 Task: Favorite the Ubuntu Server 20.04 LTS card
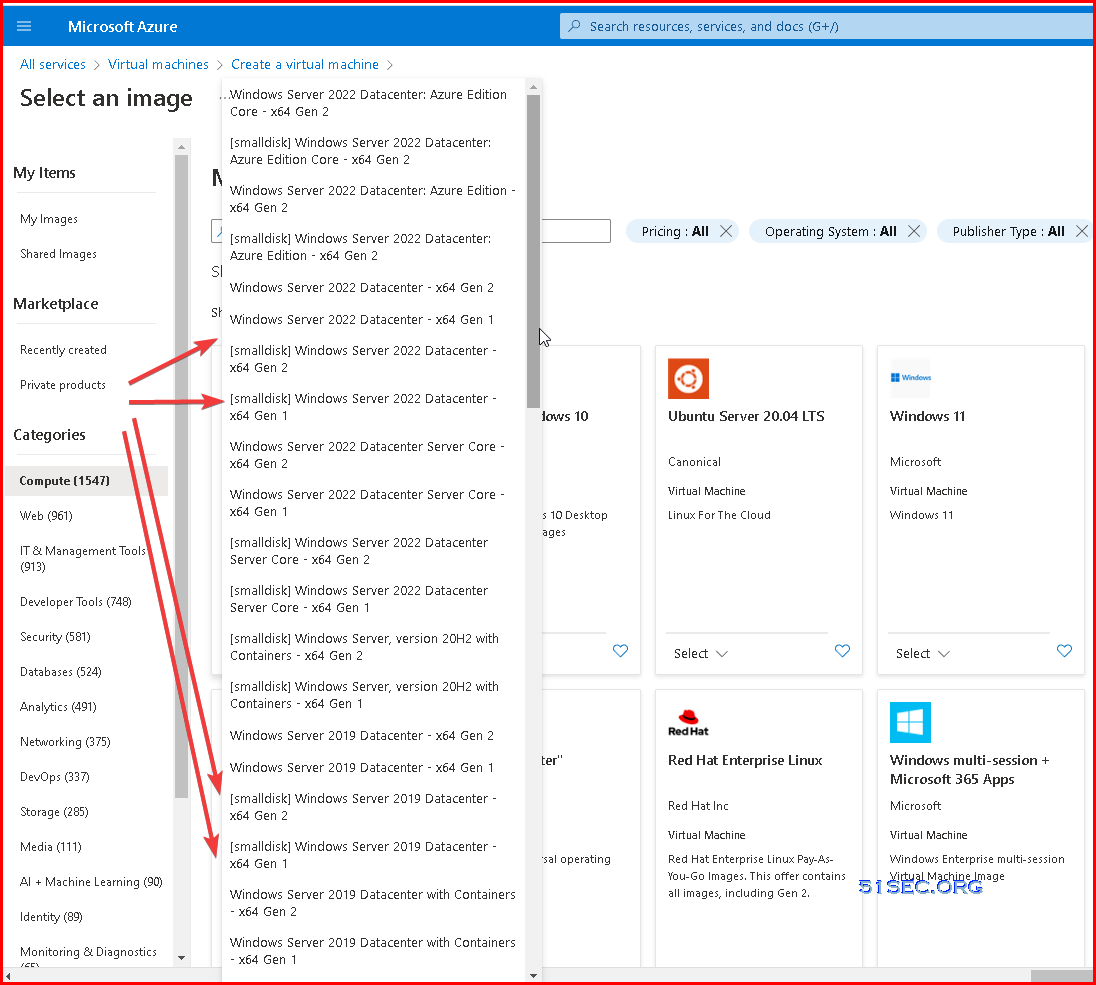click(x=842, y=651)
